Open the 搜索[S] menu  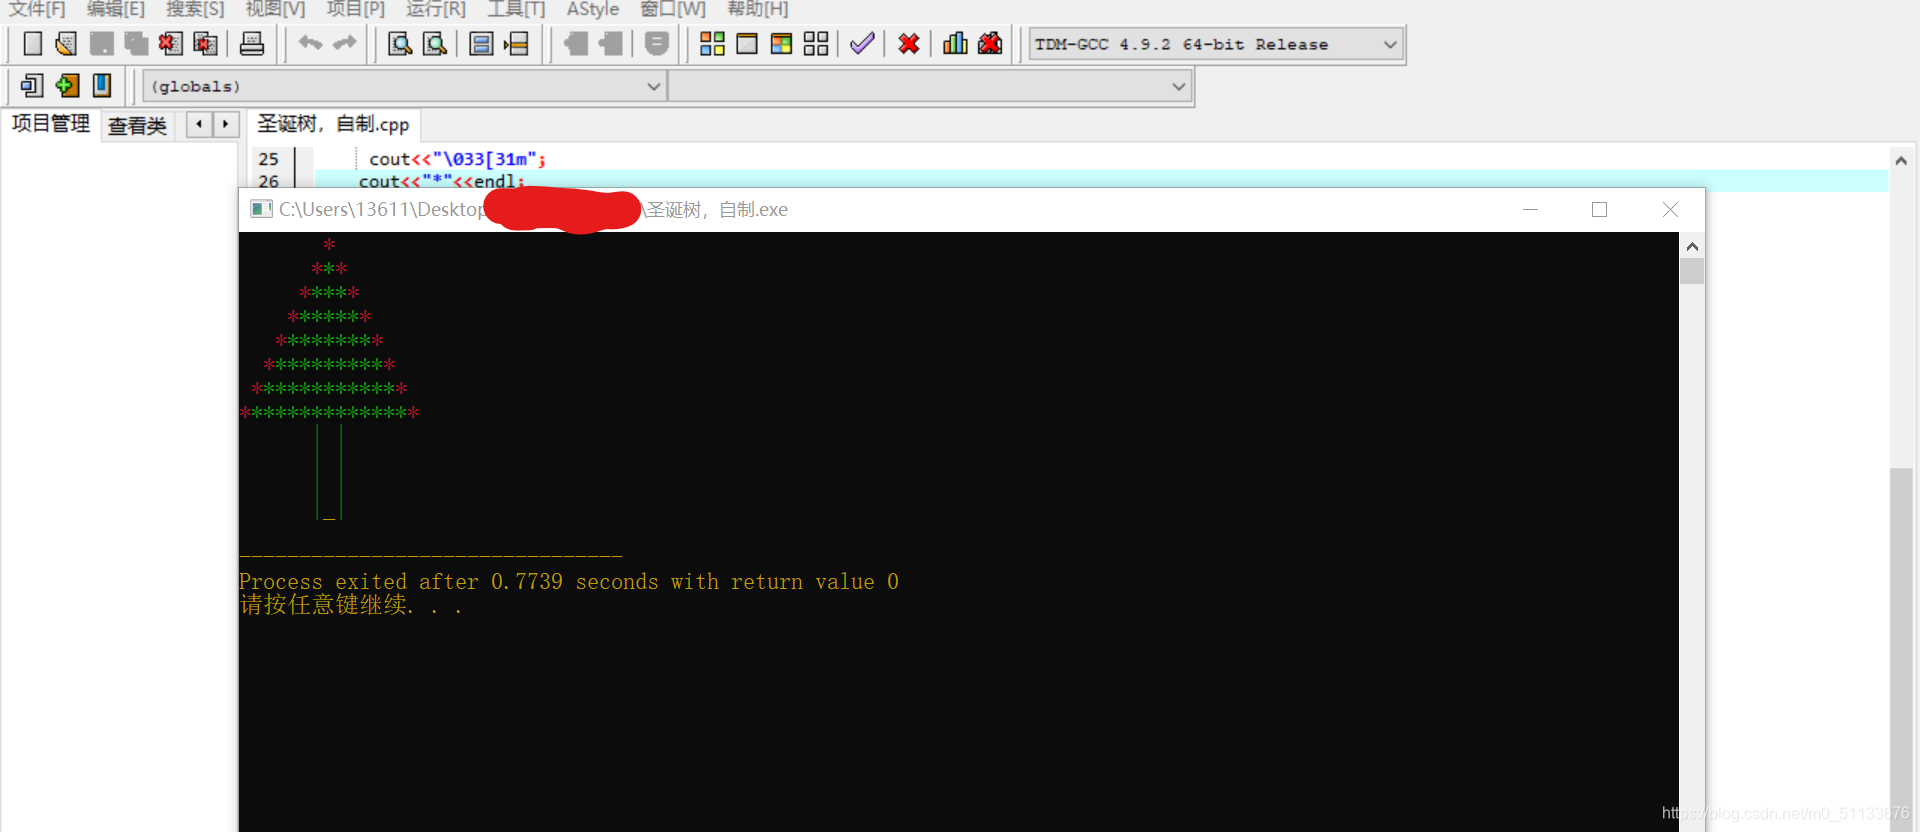[195, 9]
